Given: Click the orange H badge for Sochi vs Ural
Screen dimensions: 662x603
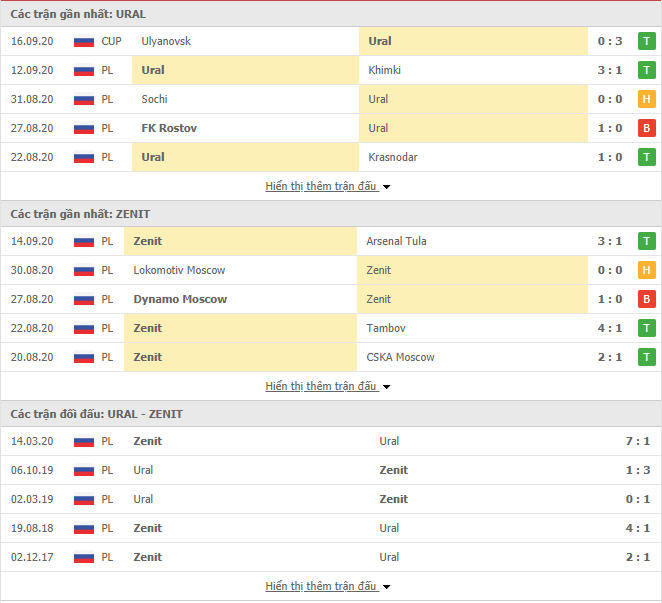Looking at the screenshot, I should tap(646, 99).
